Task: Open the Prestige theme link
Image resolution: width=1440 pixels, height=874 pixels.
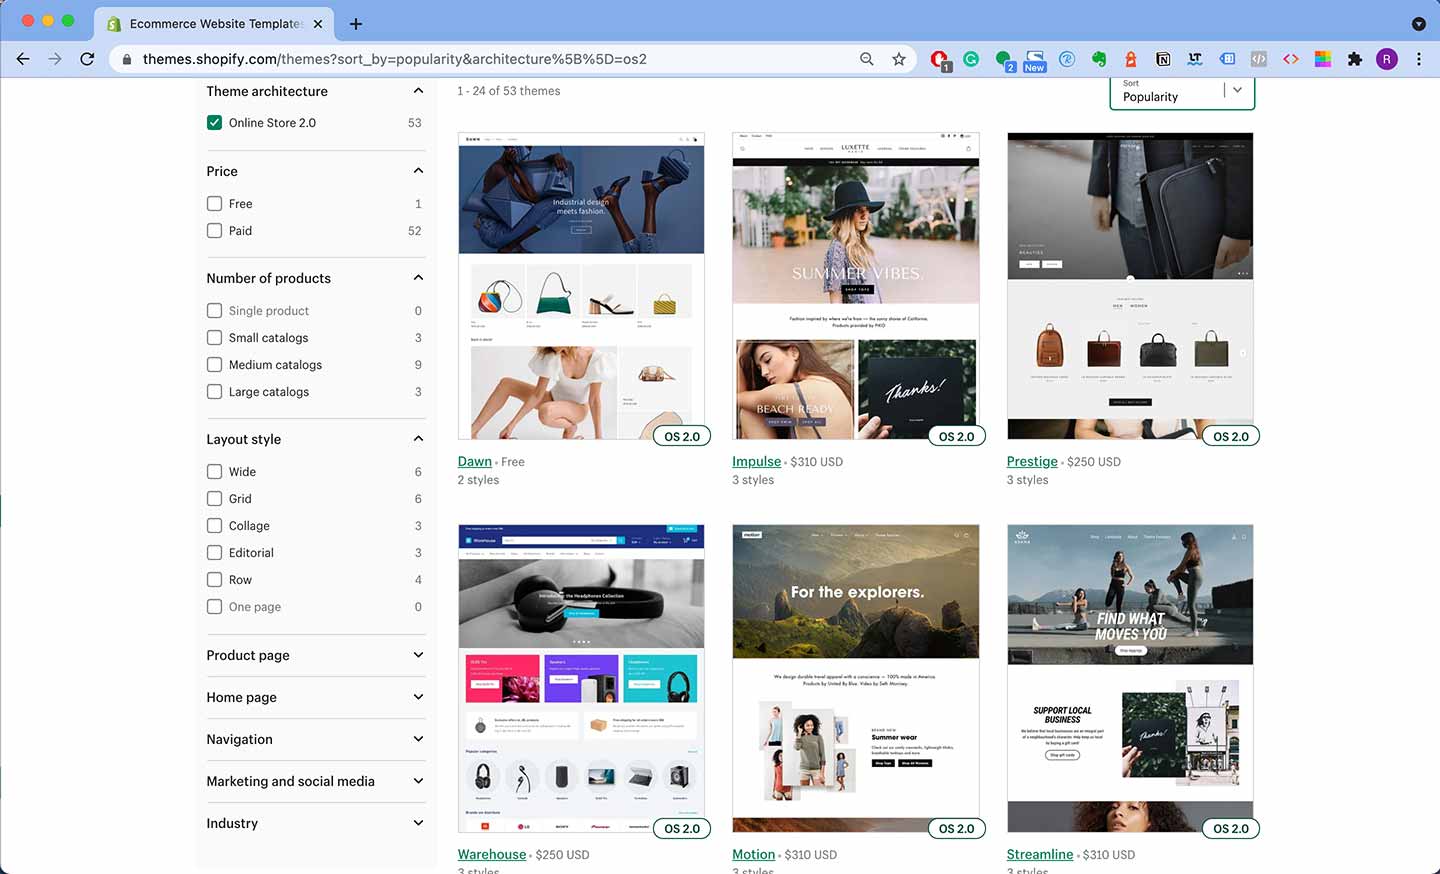Action: [1032, 462]
